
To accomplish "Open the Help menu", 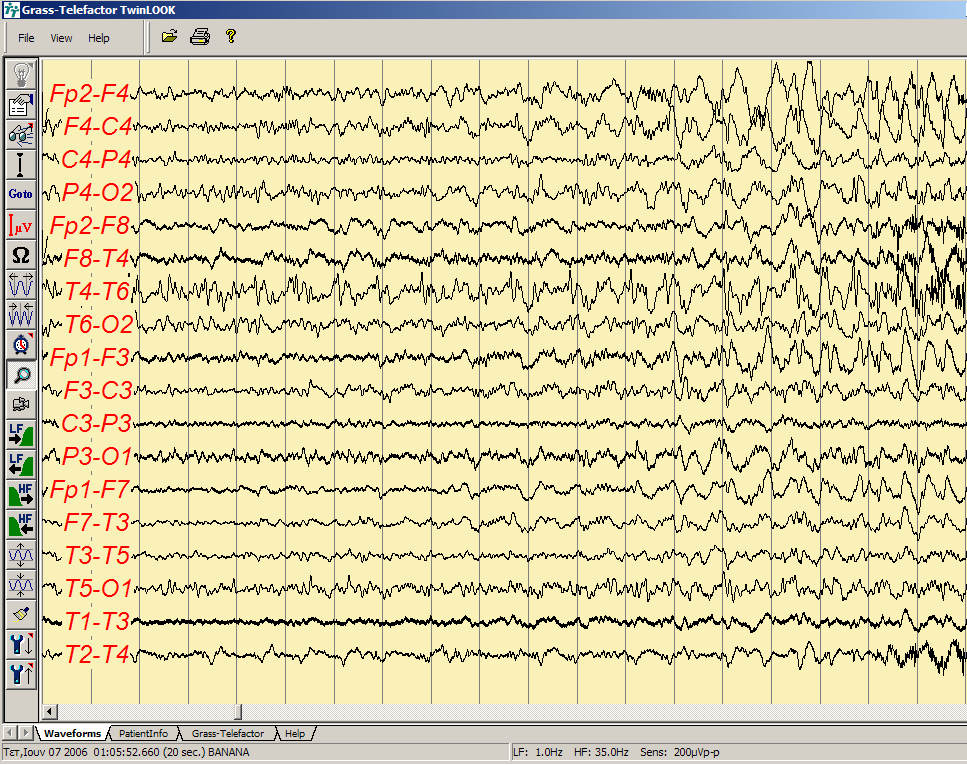I will (x=98, y=38).
